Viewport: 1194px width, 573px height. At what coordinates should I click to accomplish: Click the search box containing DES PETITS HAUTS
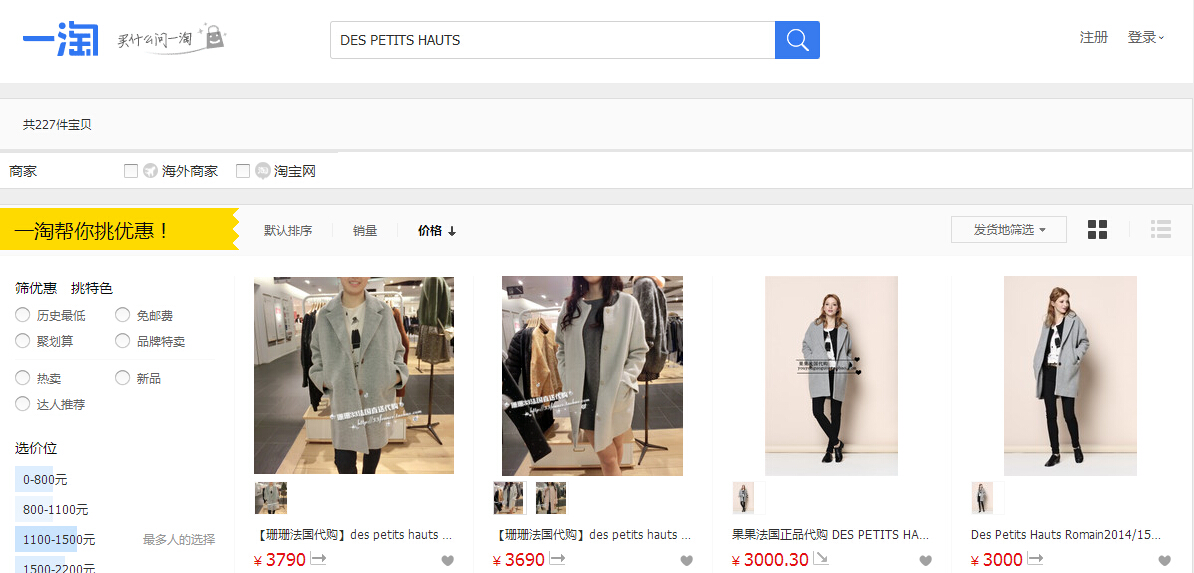coord(552,40)
